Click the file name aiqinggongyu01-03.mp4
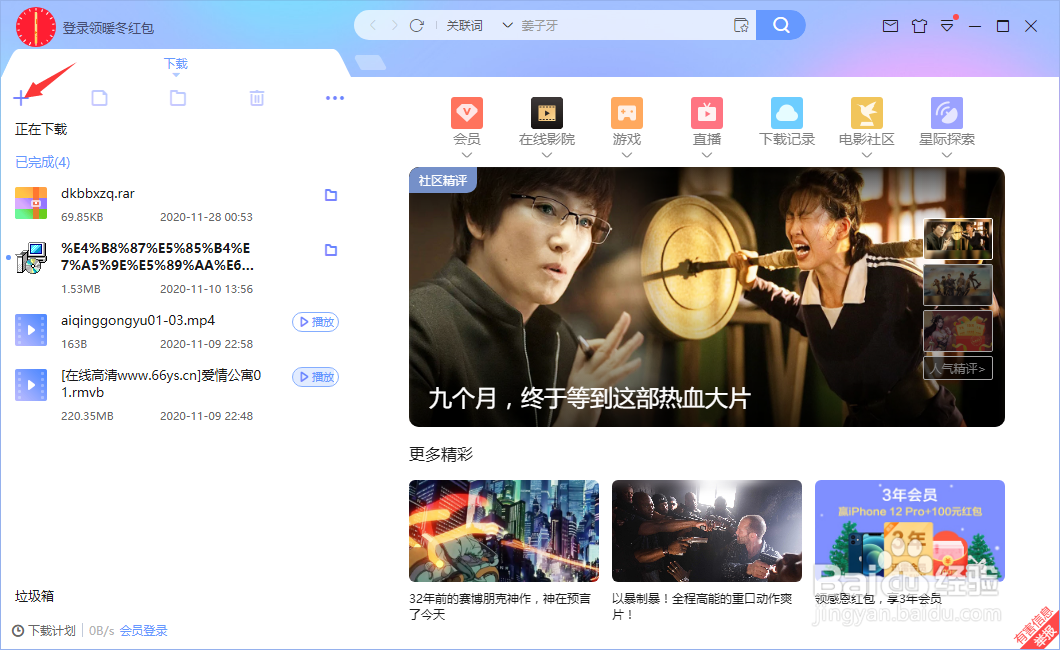Screen dimensions: 1060x650 tap(138, 320)
